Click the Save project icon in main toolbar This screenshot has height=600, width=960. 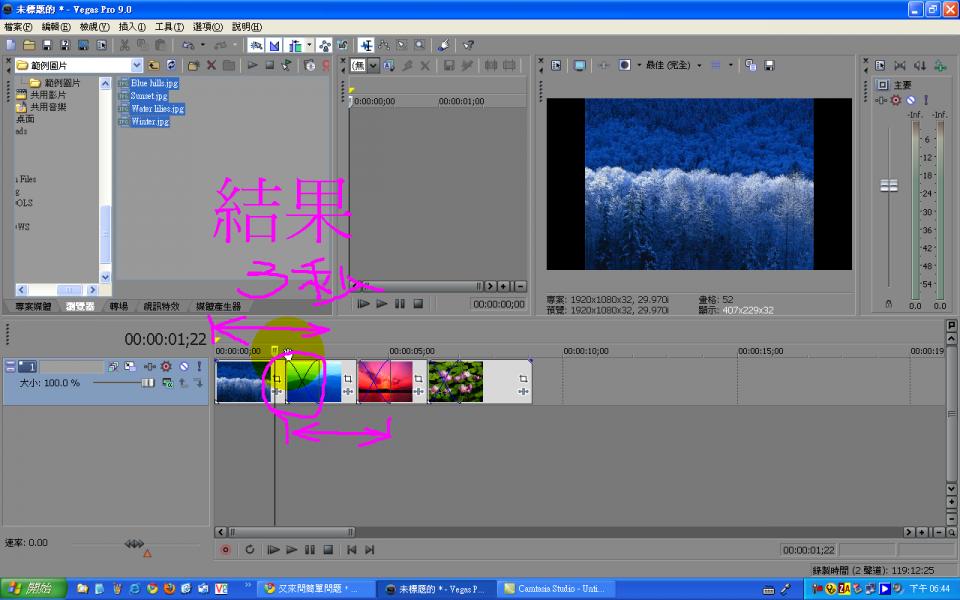tap(47, 45)
